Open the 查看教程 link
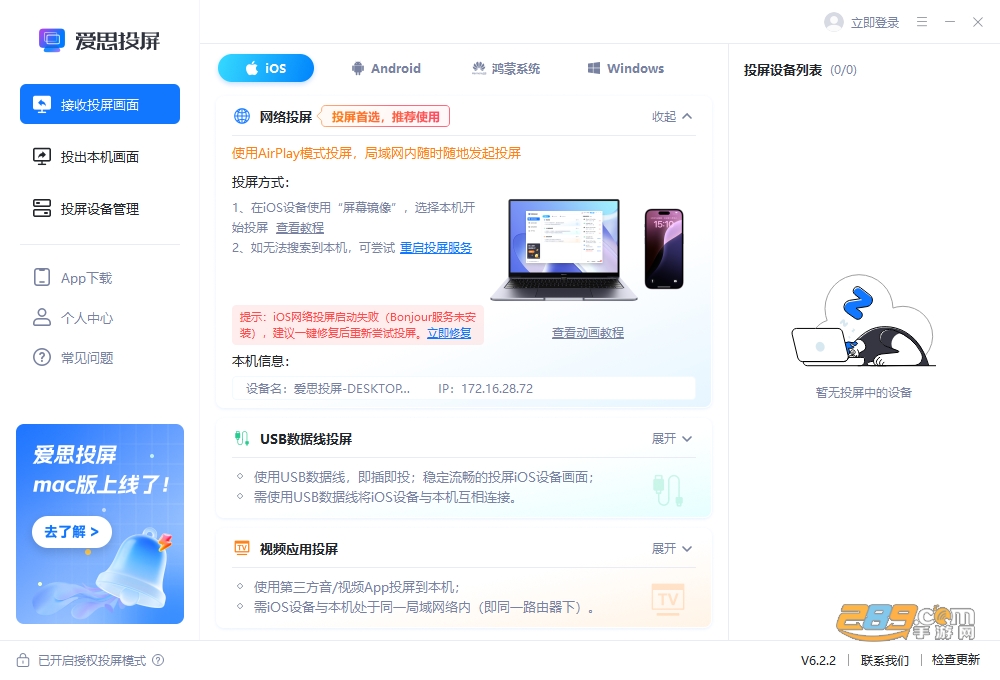The width and height of the screenshot is (1000, 680). pyautogui.click(x=300, y=228)
